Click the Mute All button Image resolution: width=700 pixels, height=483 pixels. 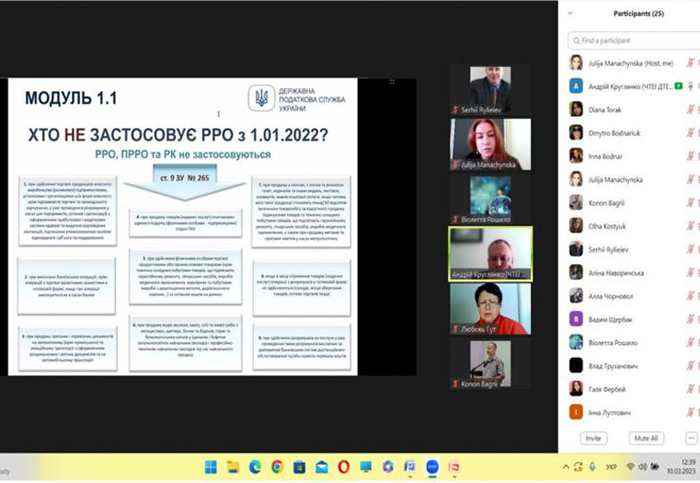coord(646,438)
